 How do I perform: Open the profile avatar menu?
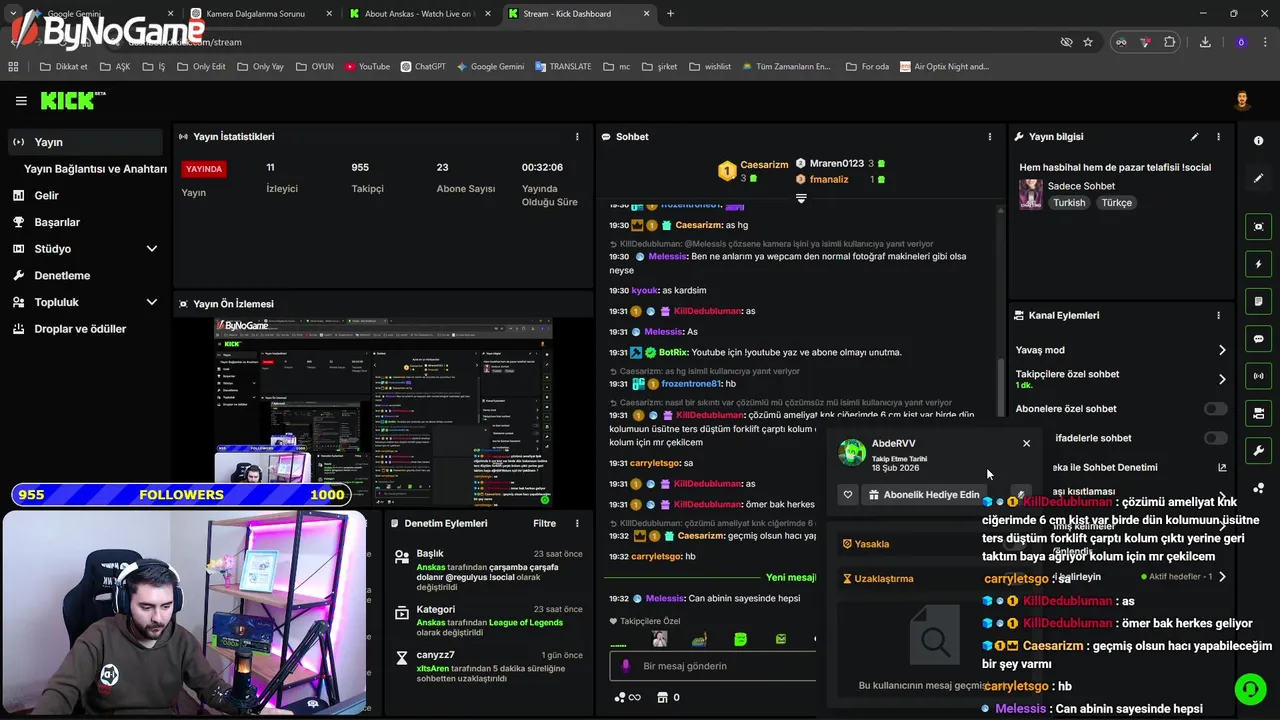(1242, 101)
